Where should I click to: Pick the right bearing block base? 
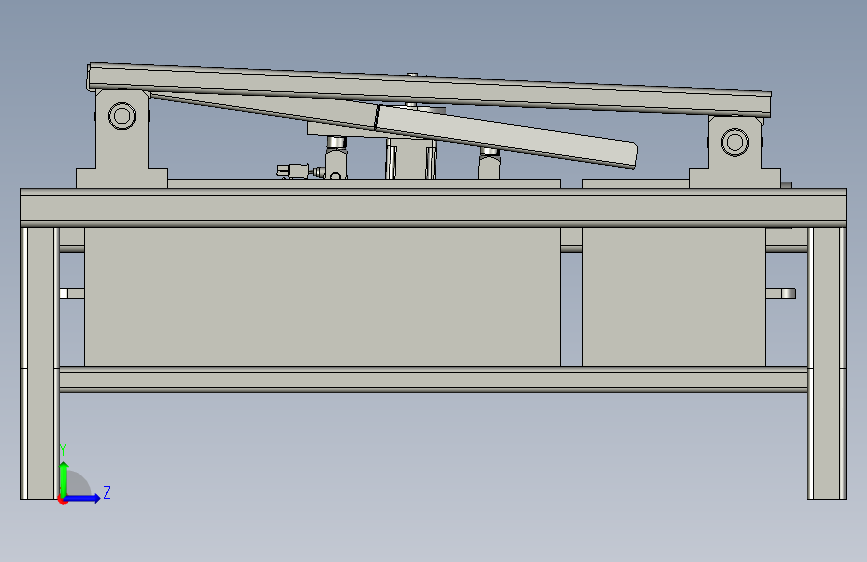pos(735,178)
